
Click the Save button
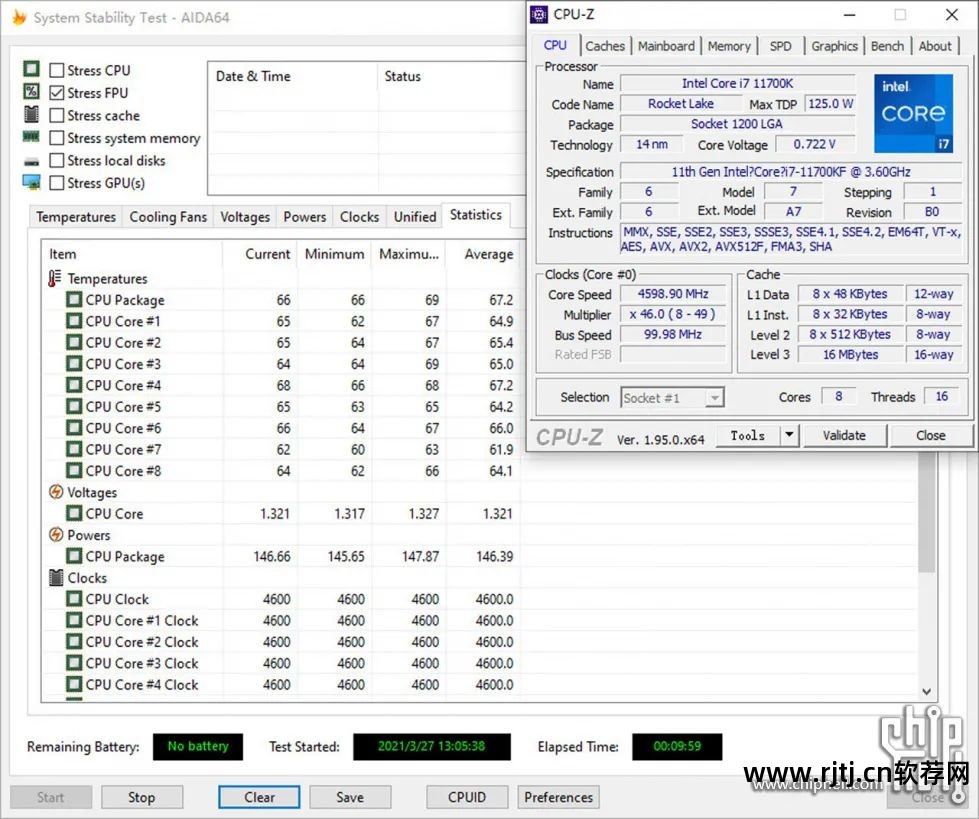coord(350,797)
